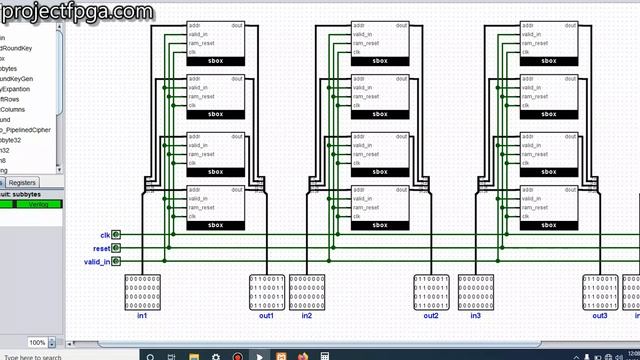The width and height of the screenshot is (640, 360).
Task: Select the third sbox block above in3
Action: pyautogui.click(x=549, y=154)
